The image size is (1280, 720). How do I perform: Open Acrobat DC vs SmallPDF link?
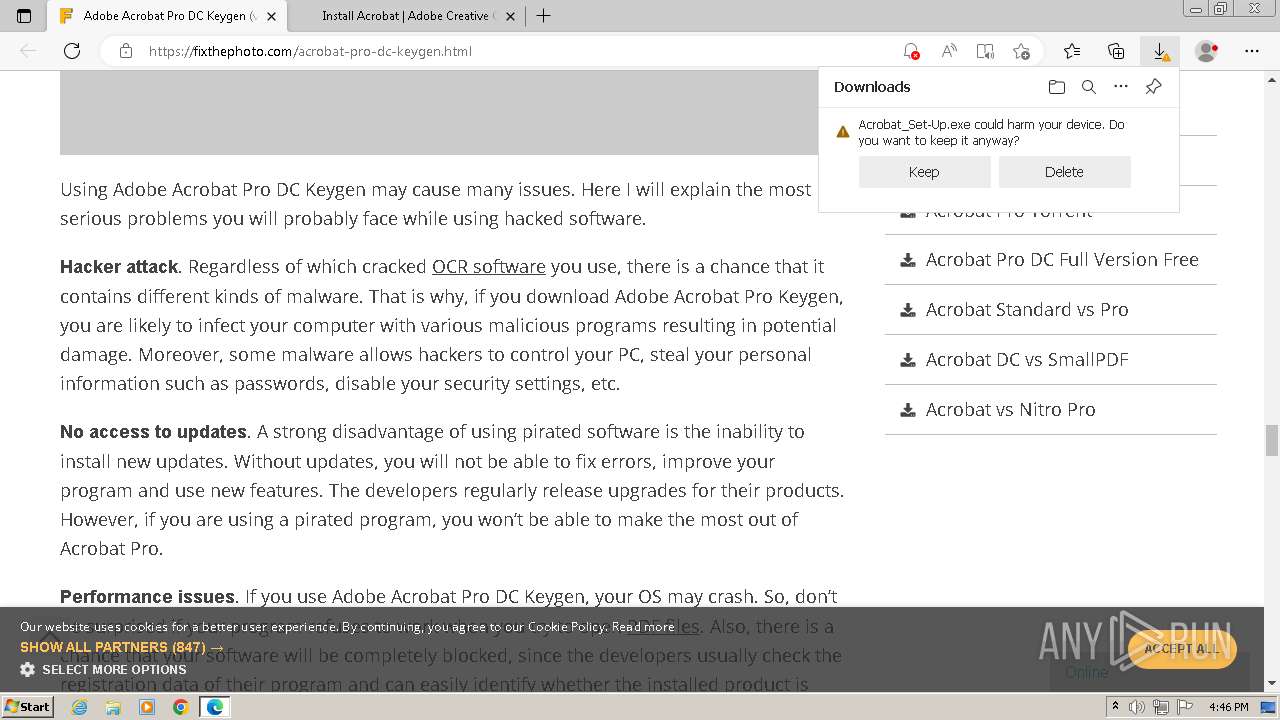point(1027,360)
